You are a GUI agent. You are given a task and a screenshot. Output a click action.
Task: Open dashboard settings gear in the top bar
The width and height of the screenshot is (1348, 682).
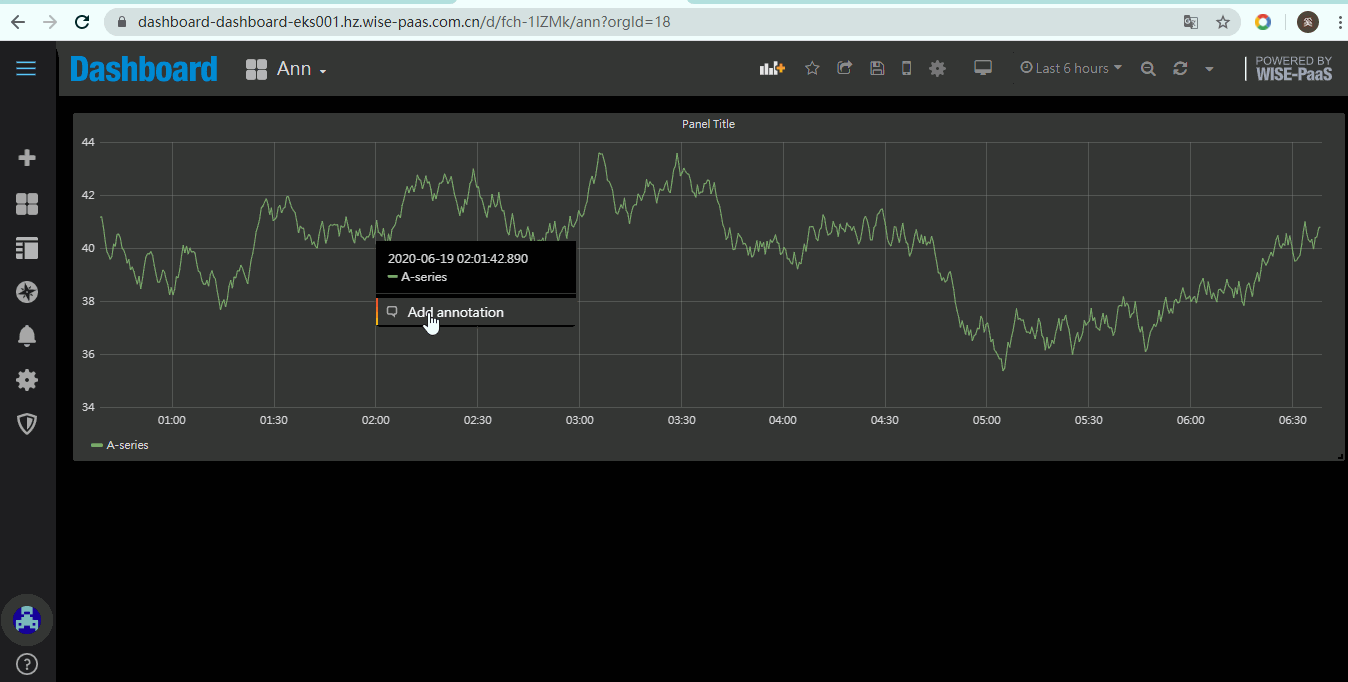937,68
